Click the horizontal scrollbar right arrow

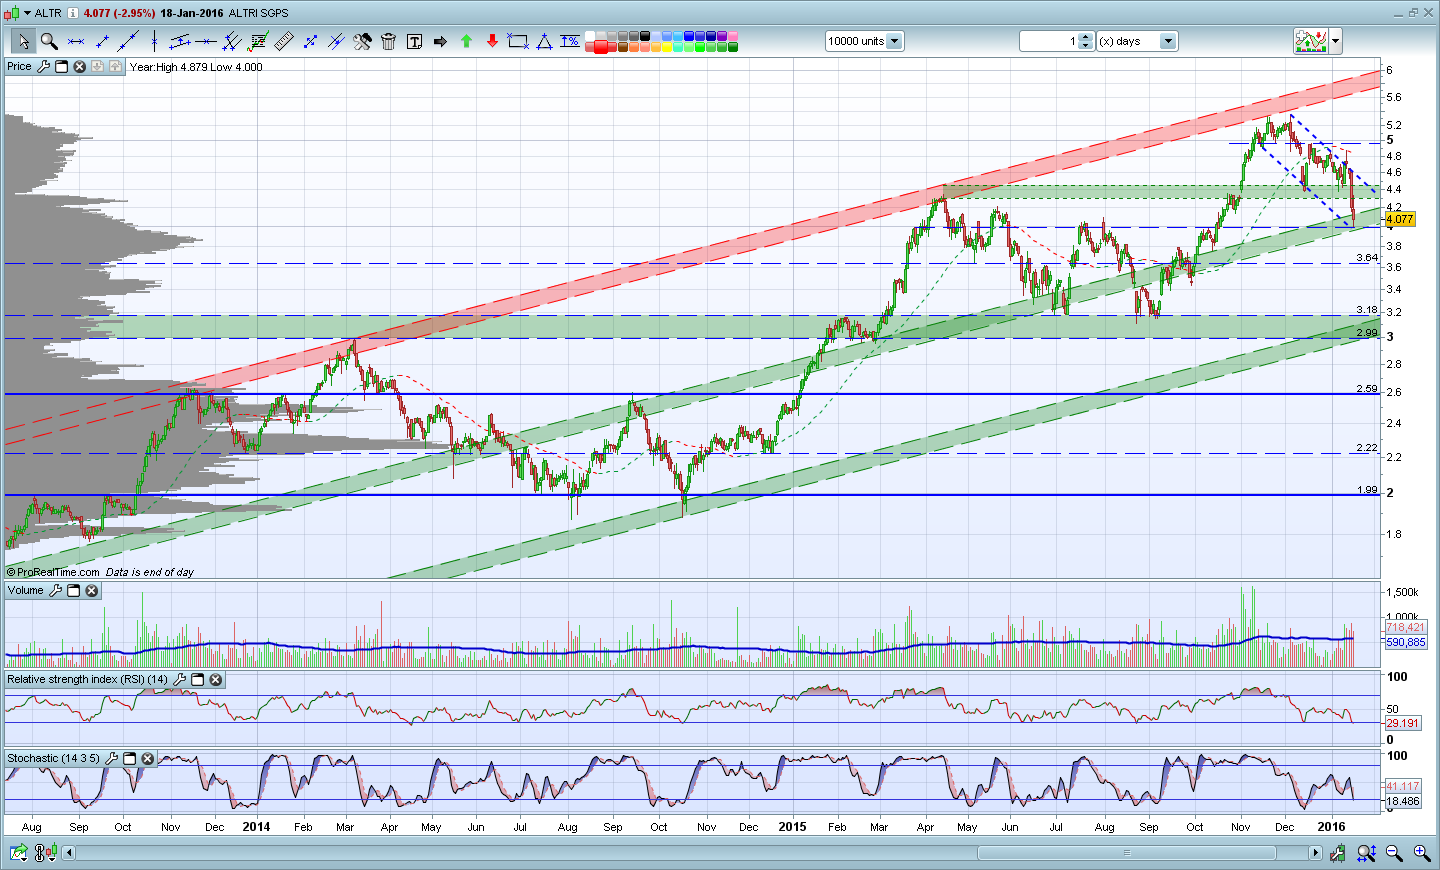click(1315, 853)
